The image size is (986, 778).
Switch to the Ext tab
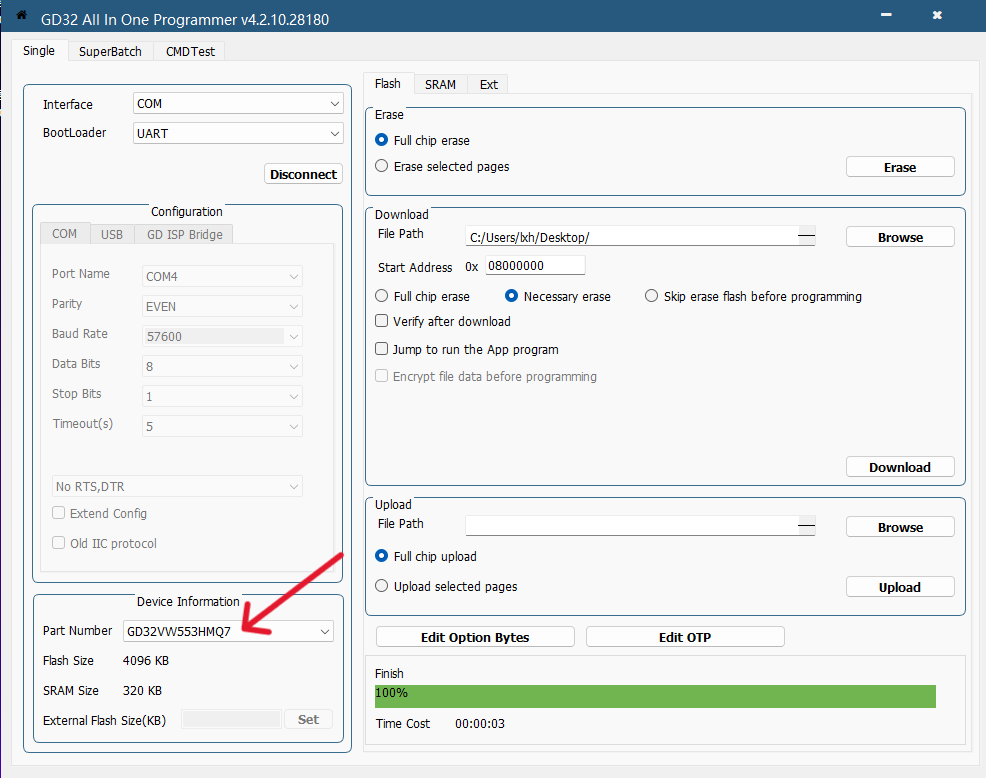point(488,85)
